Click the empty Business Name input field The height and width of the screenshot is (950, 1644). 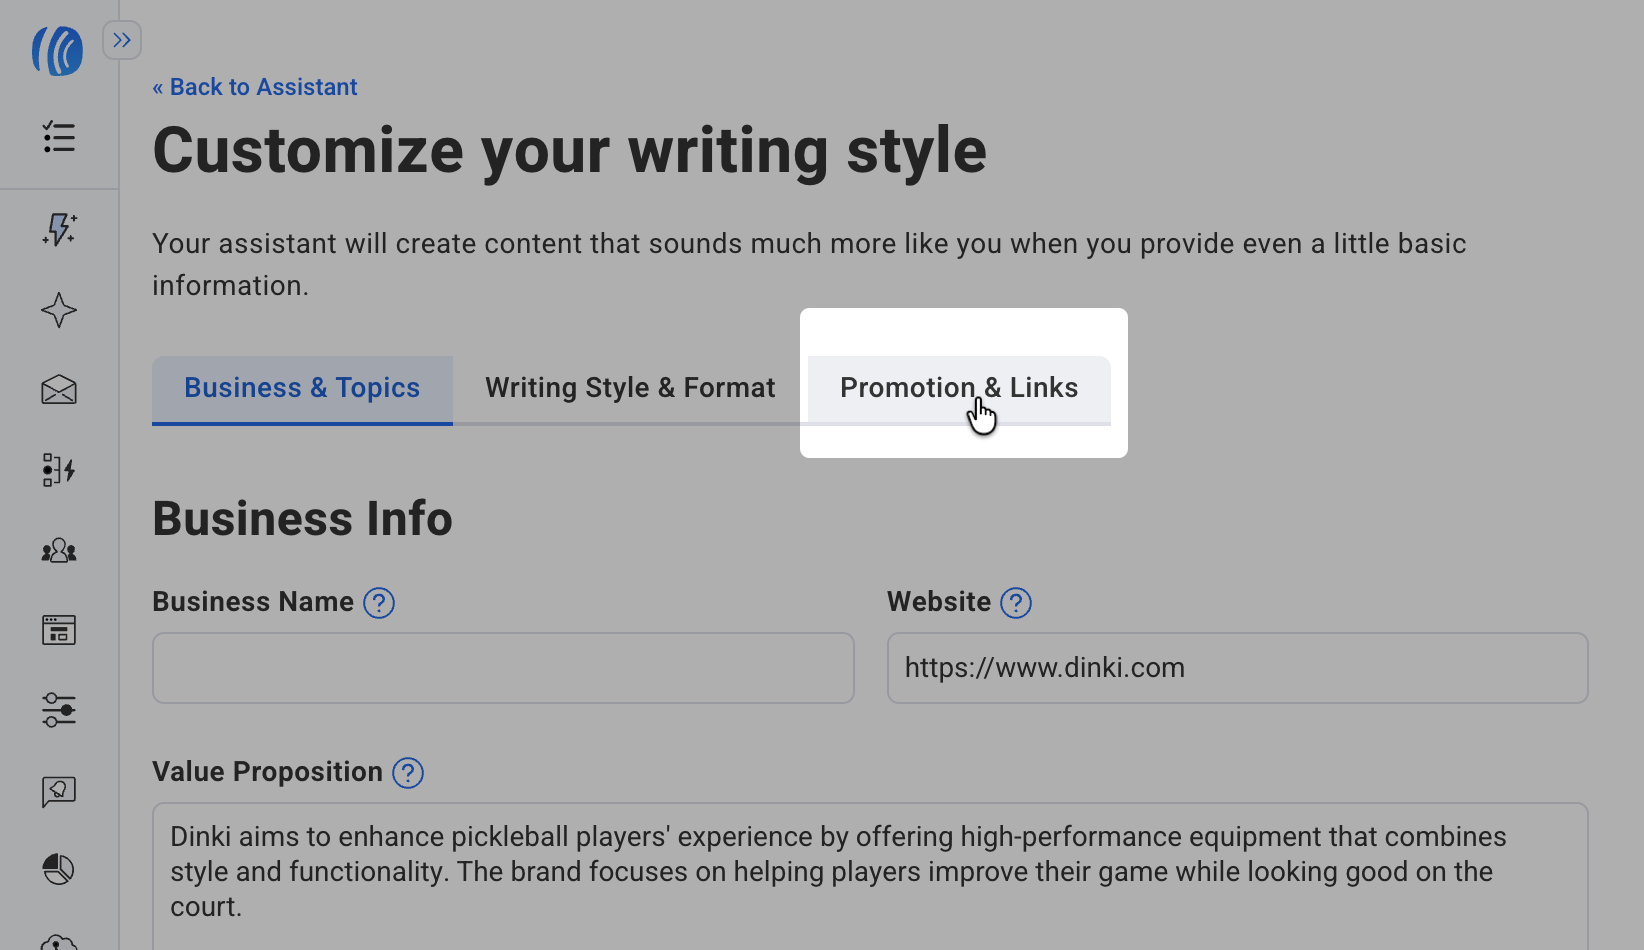[503, 668]
